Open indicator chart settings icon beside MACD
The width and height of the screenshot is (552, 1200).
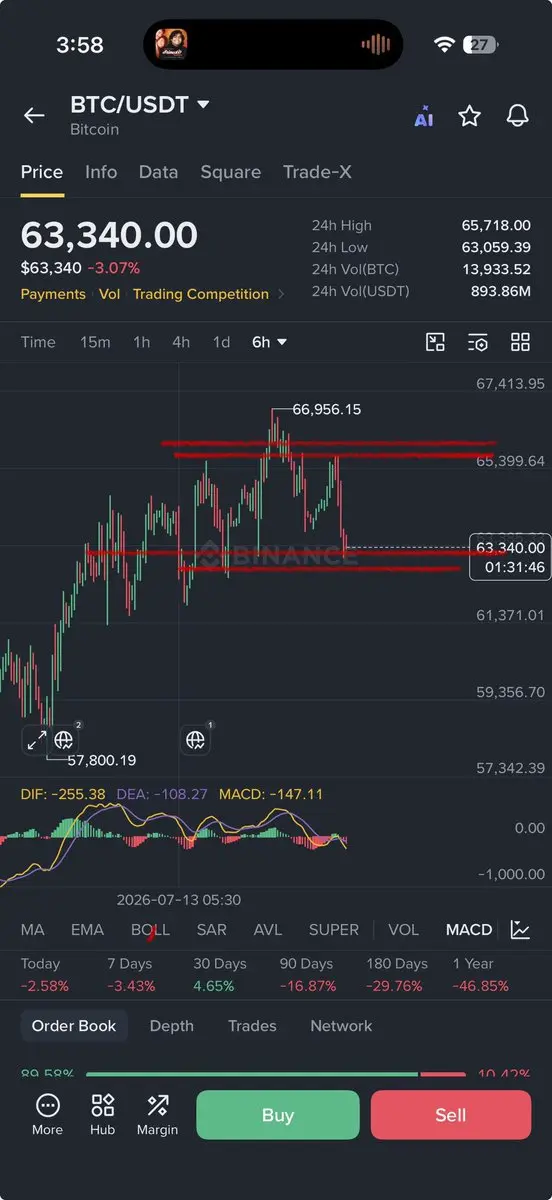[520, 929]
